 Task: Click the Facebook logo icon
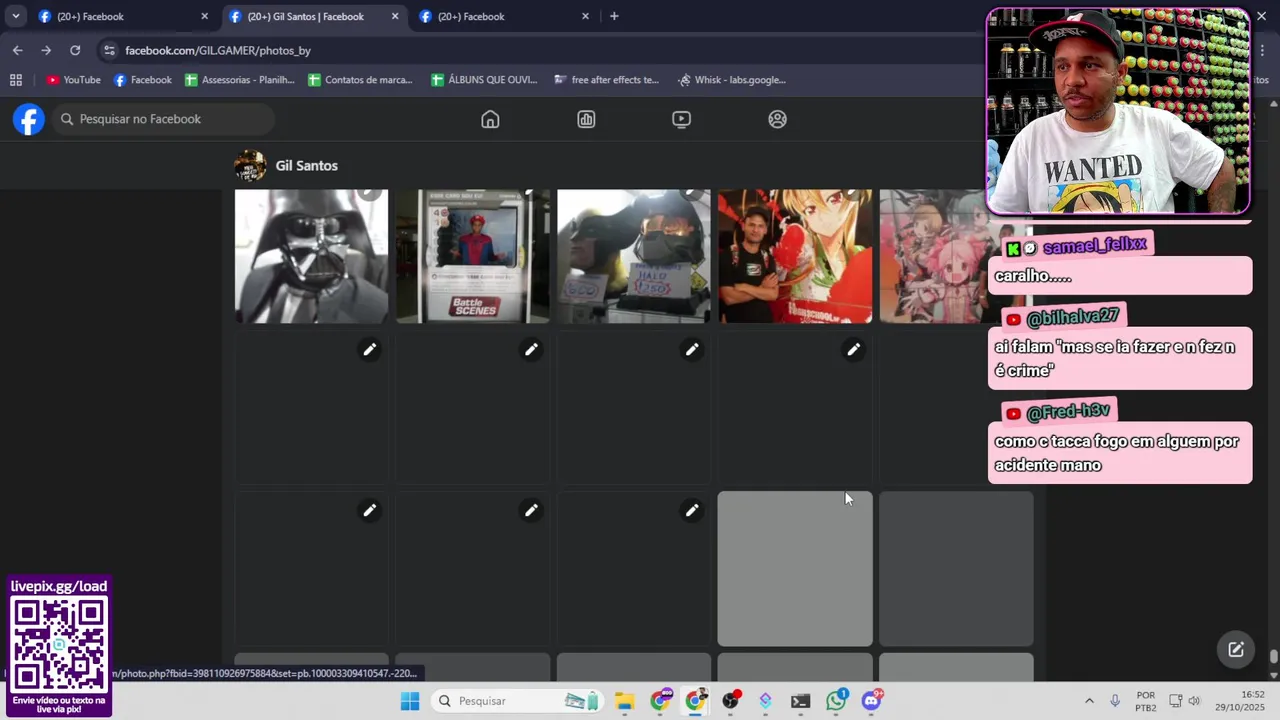pyautogui.click(x=29, y=119)
